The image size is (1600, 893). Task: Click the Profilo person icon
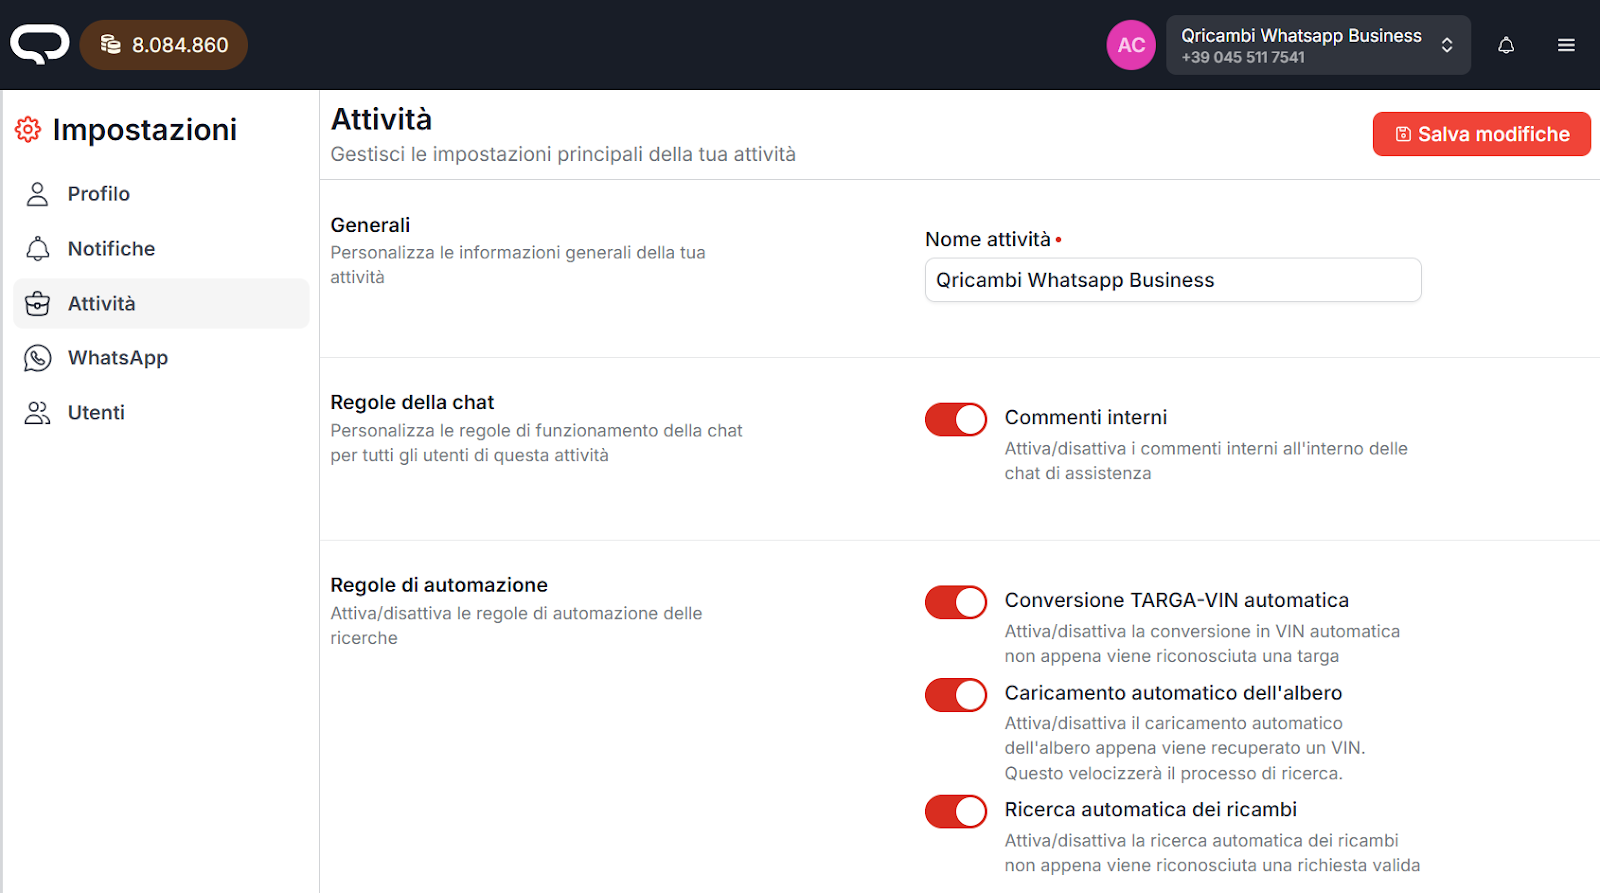click(x=38, y=194)
